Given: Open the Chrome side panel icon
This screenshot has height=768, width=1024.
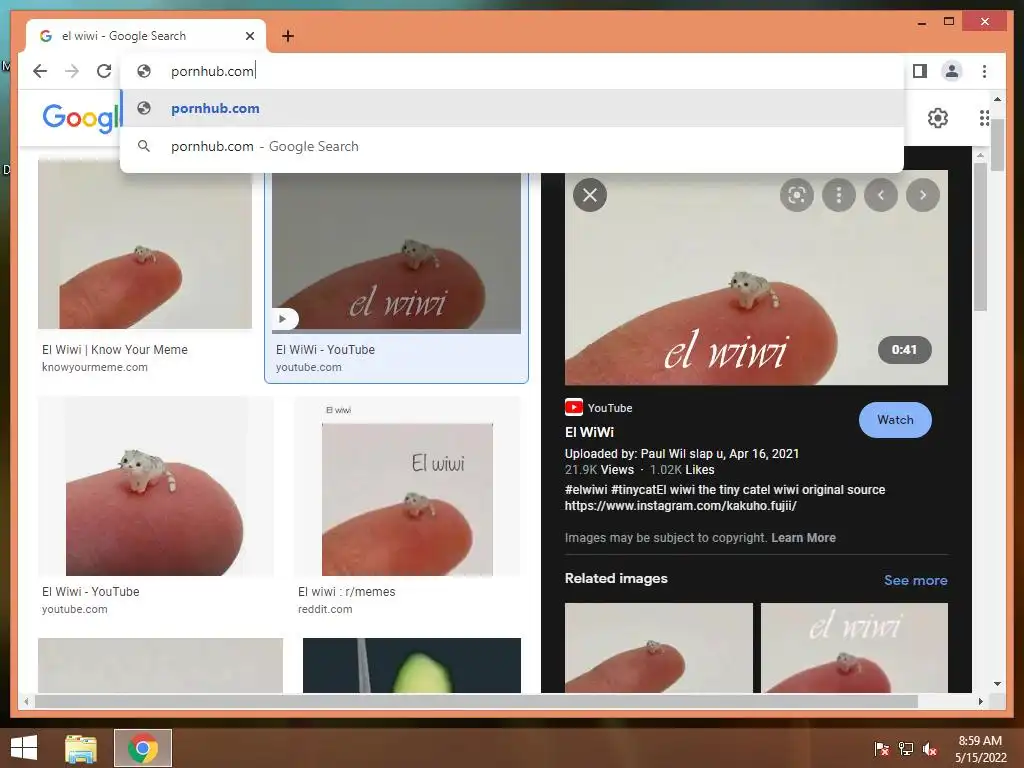Looking at the screenshot, I should tap(920, 71).
